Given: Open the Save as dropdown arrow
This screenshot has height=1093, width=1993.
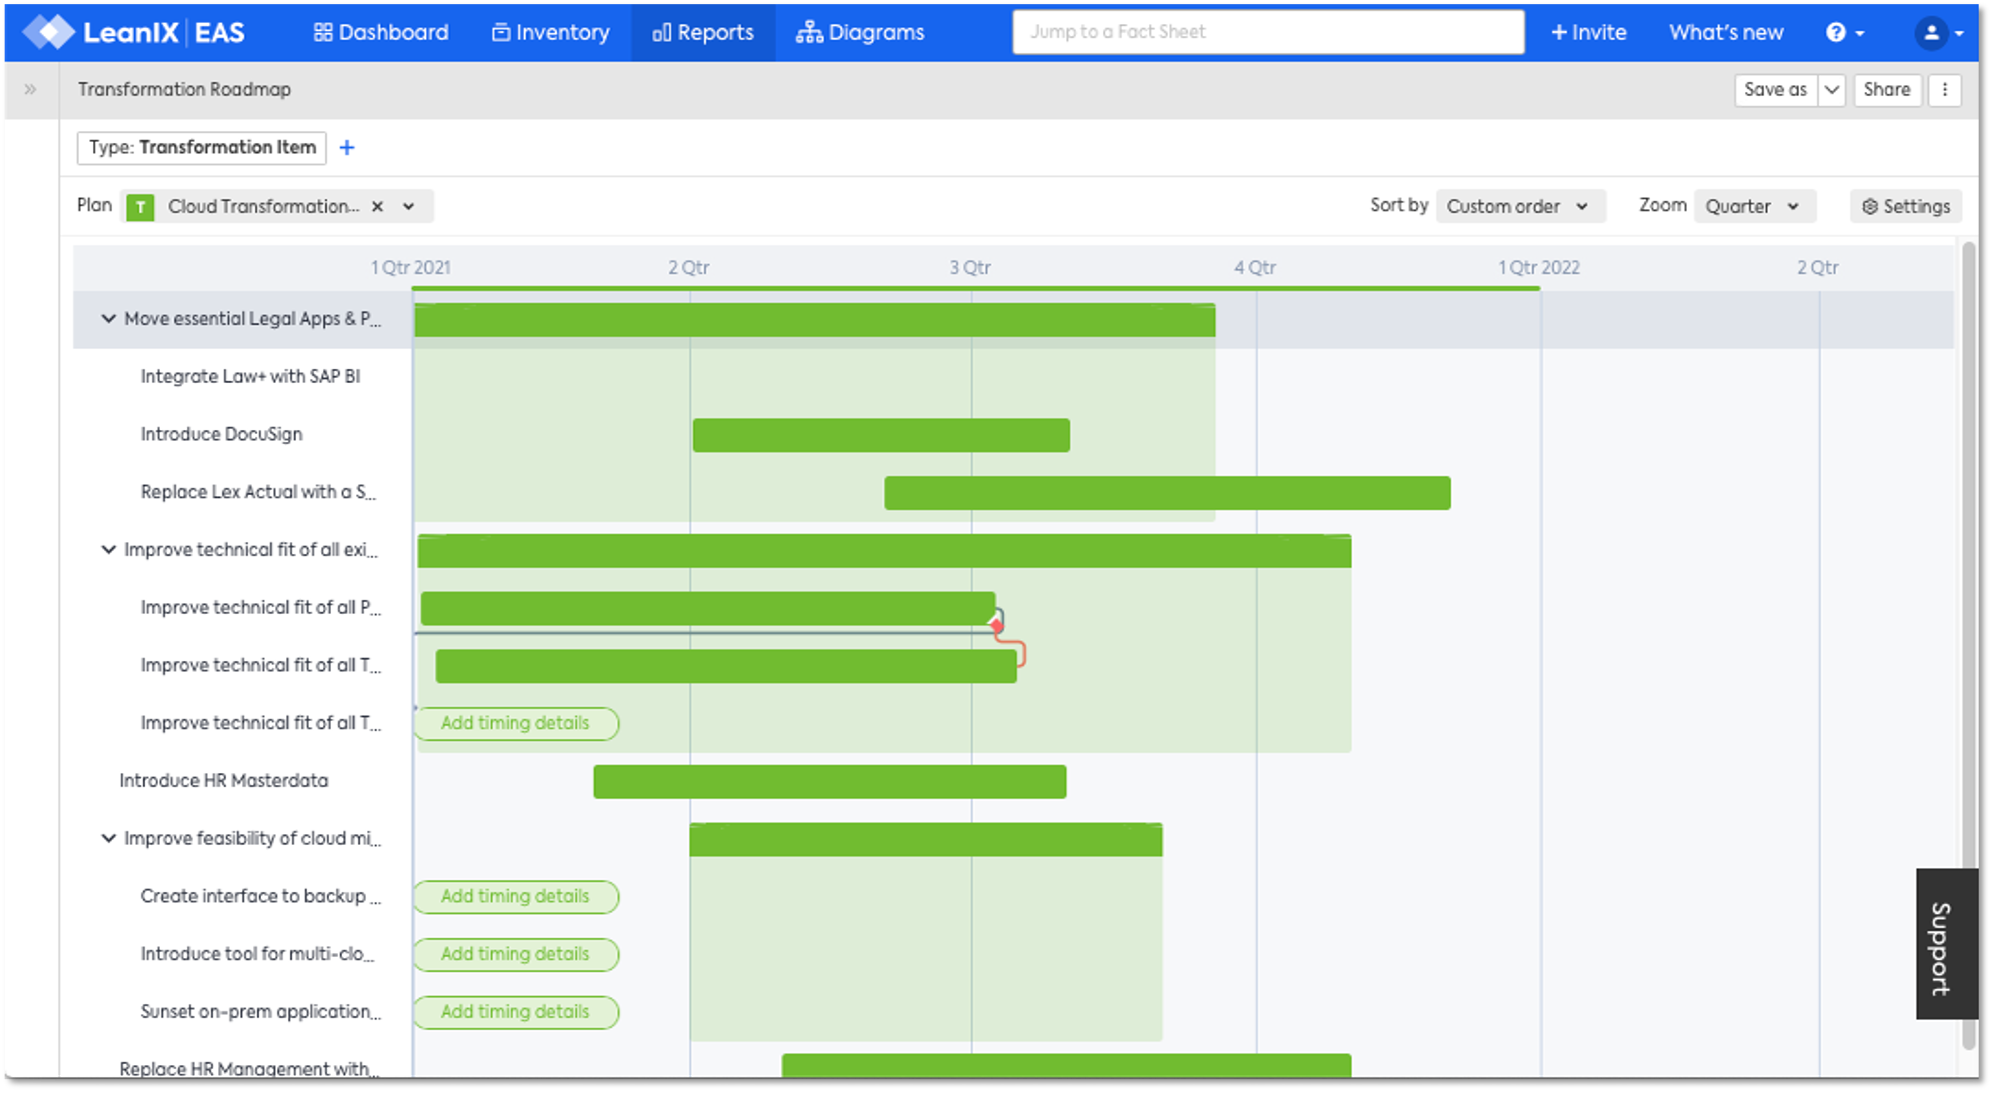Looking at the screenshot, I should coord(1831,89).
